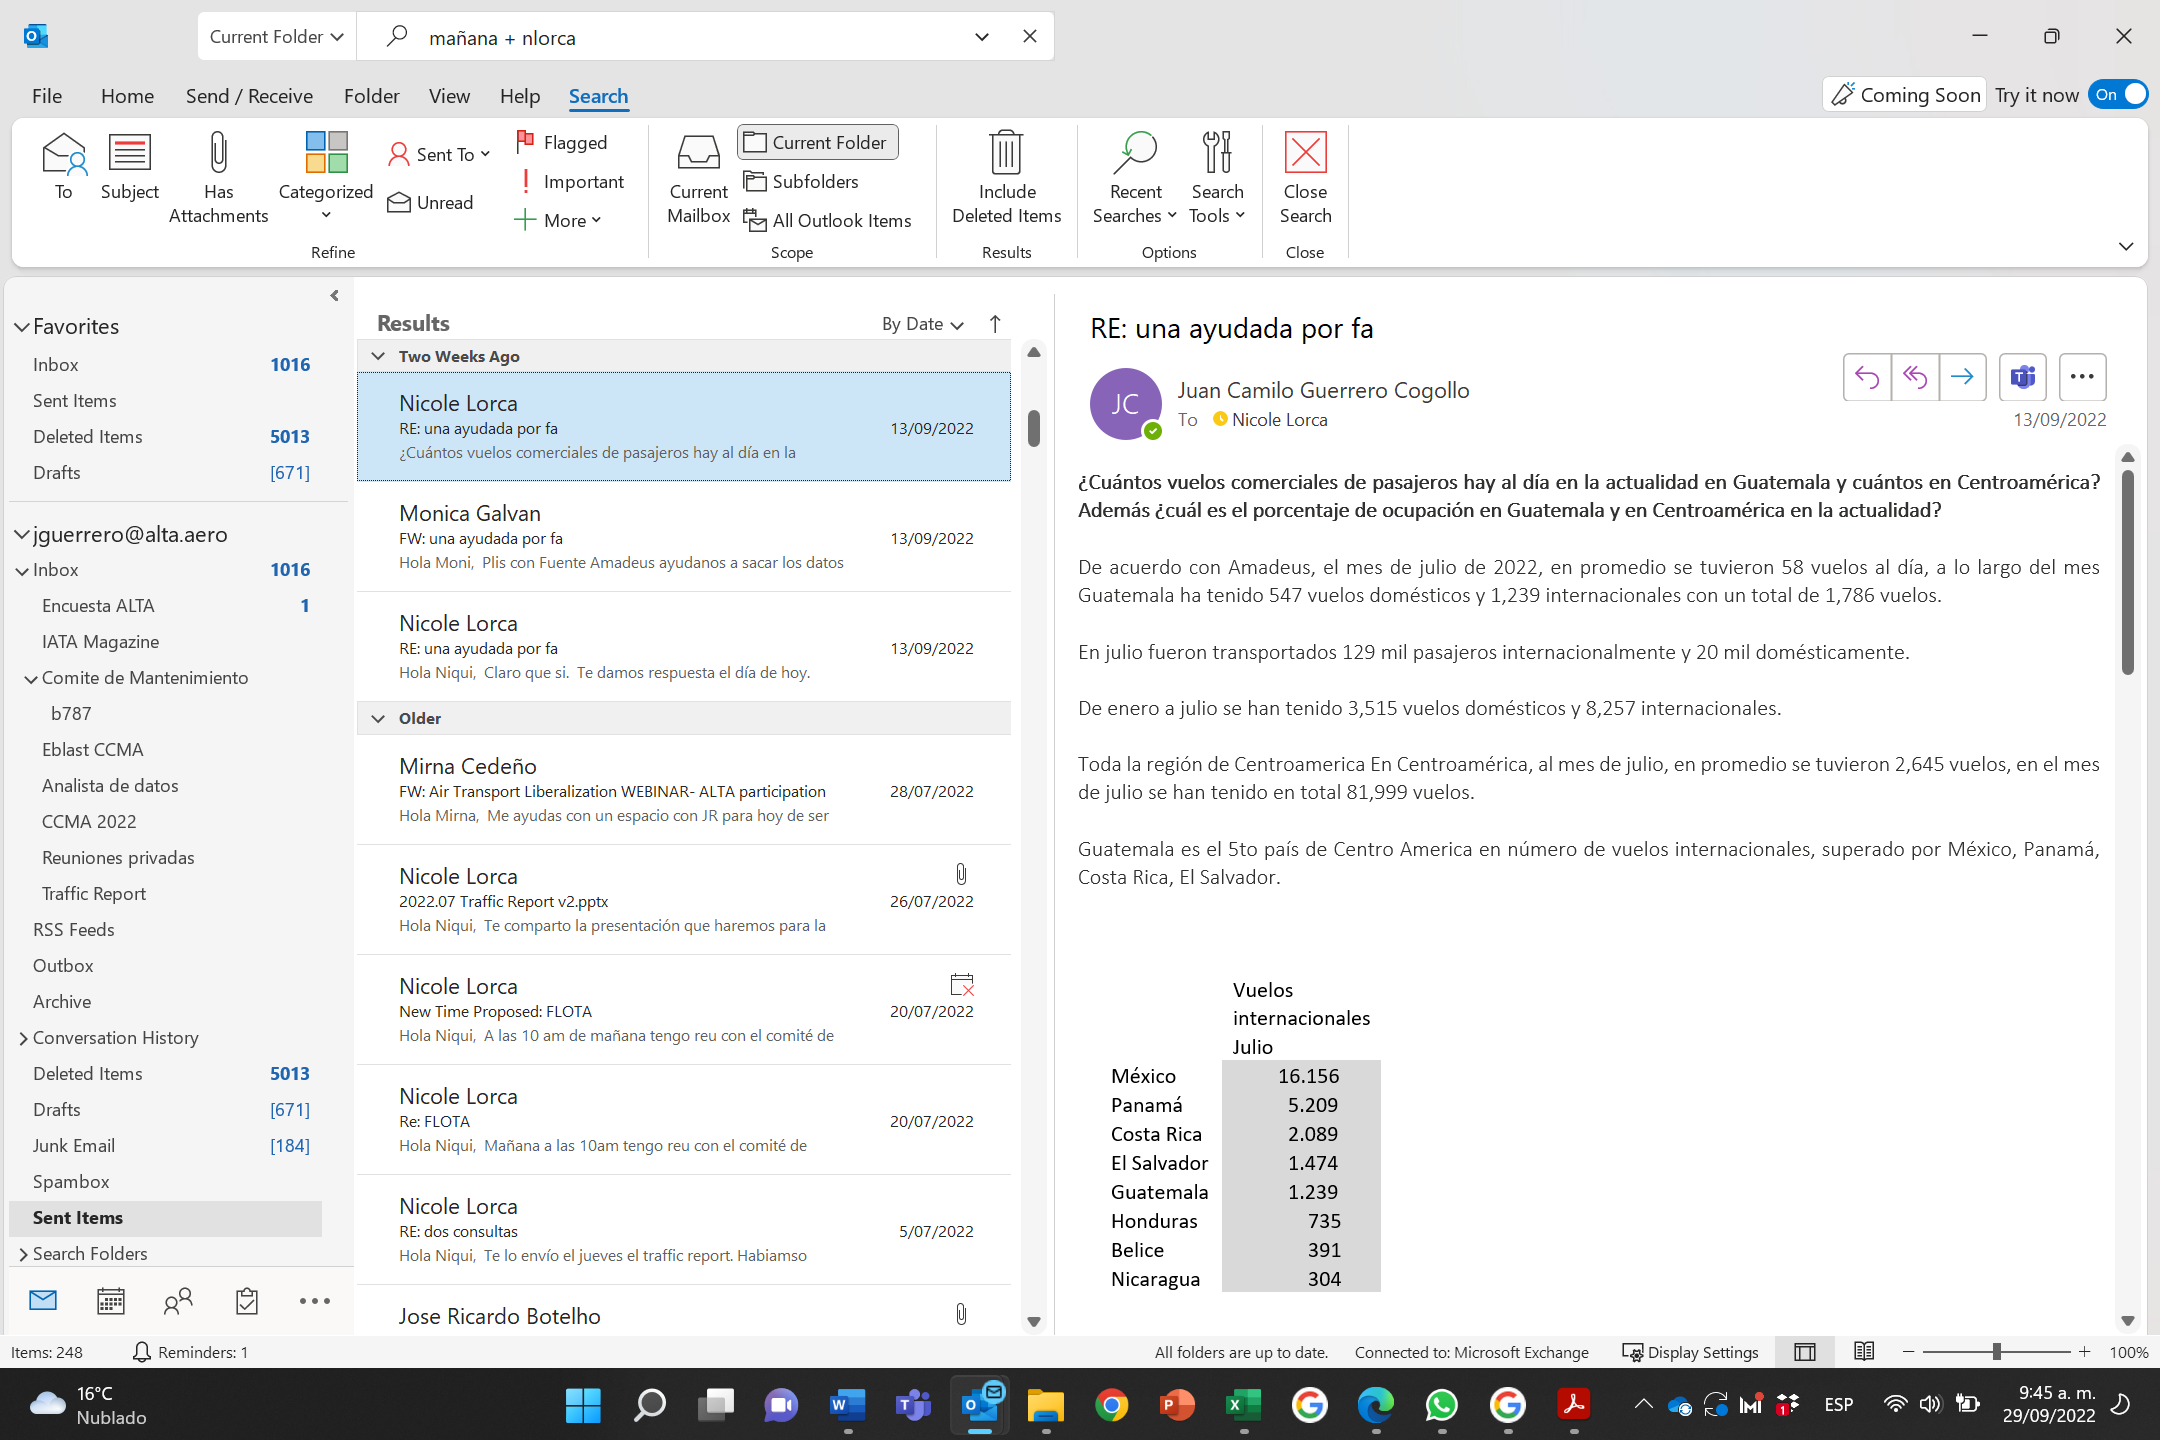Screen dimensions: 2160x1440
Task: Collapse the Two Weeks Ago group
Action: point(378,356)
